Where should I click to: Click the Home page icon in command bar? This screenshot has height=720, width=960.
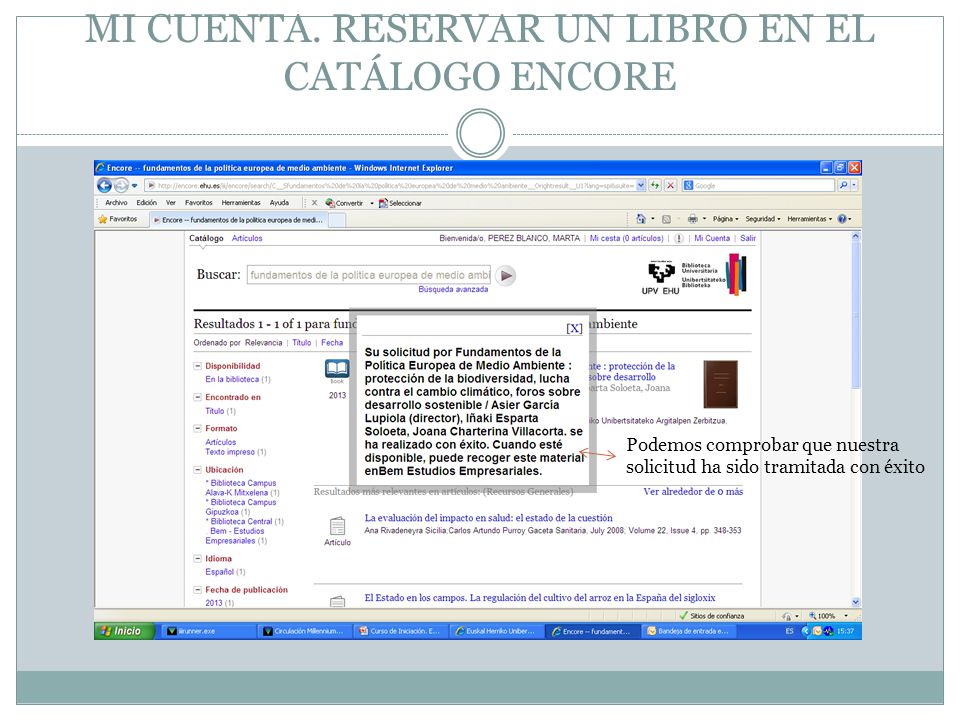click(641, 219)
